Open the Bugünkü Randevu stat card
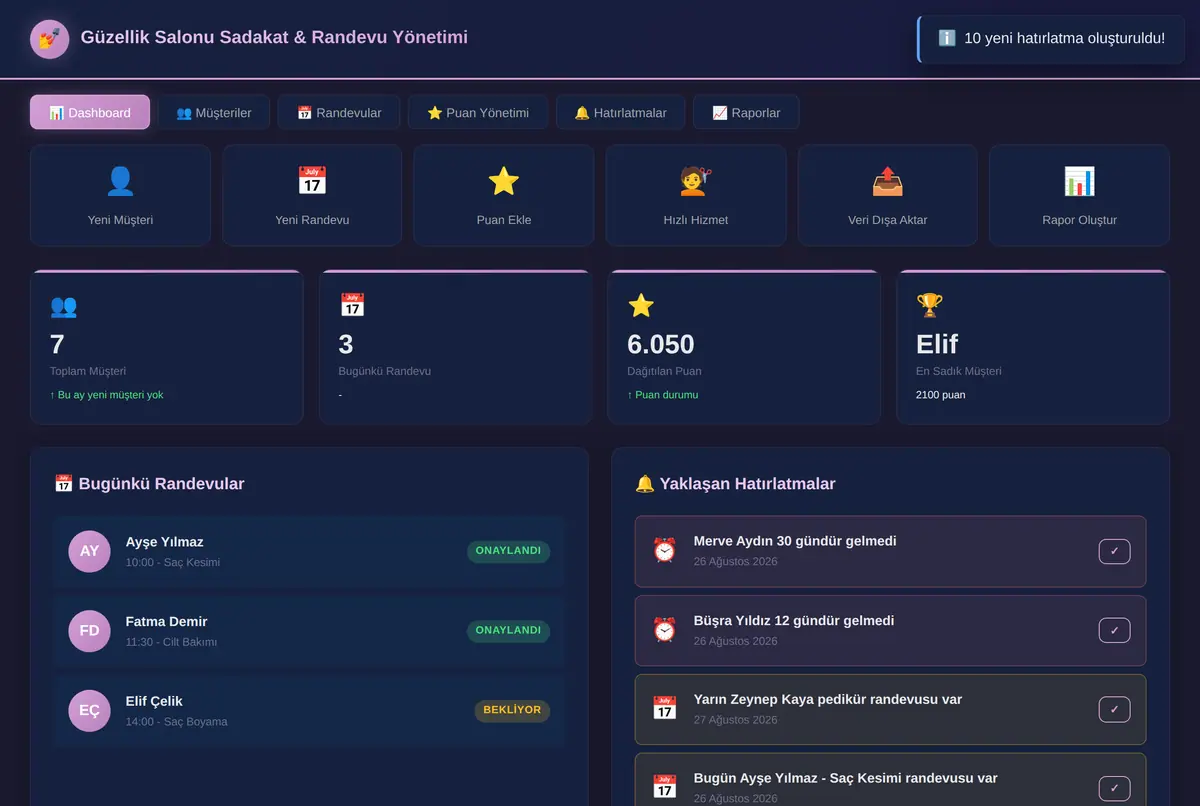 pos(456,347)
